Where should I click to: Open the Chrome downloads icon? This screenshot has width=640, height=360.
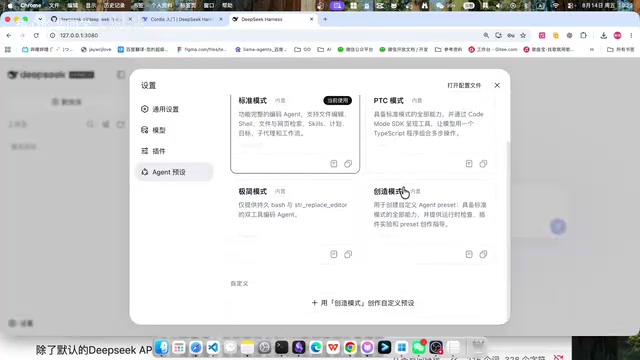[x=604, y=36]
